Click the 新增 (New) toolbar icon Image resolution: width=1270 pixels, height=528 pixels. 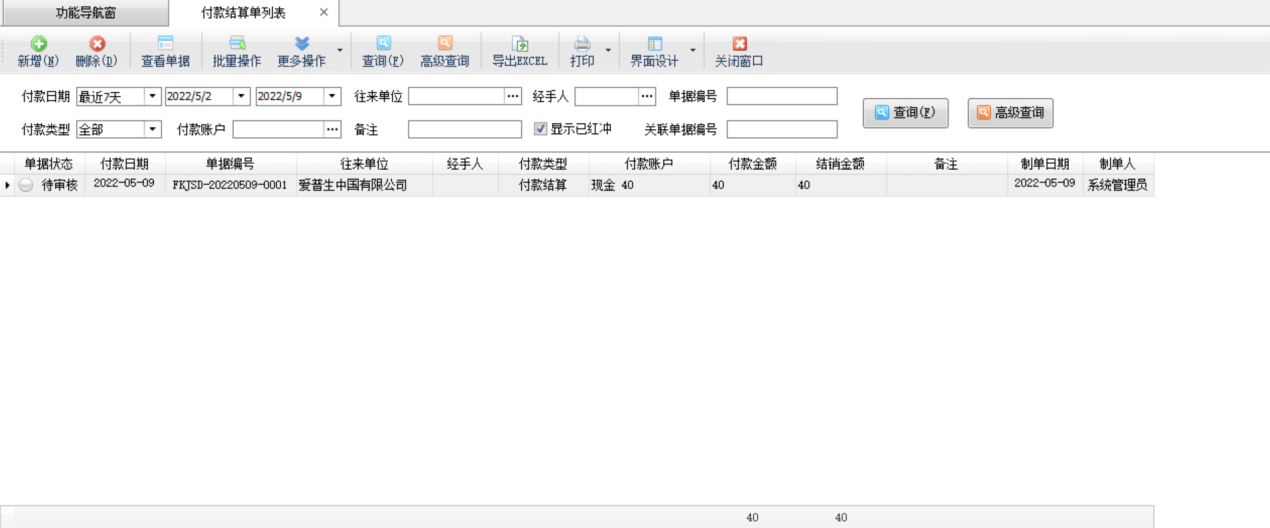tap(38, 45)
